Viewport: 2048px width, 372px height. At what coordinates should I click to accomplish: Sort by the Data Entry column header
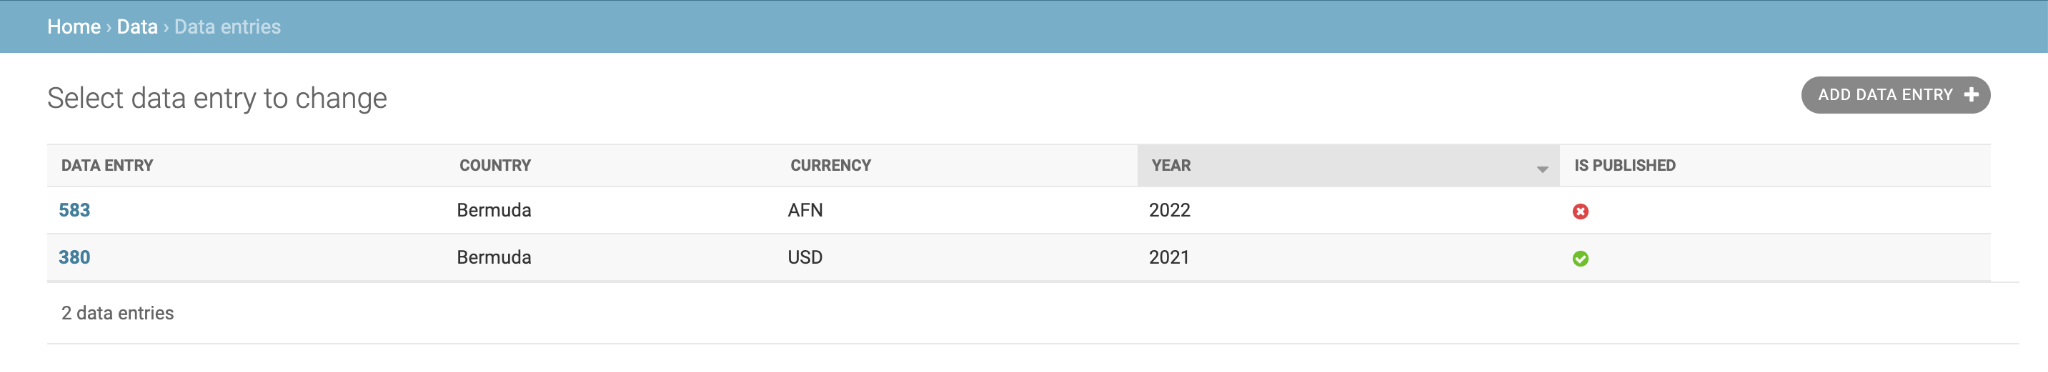coord(107,165)
